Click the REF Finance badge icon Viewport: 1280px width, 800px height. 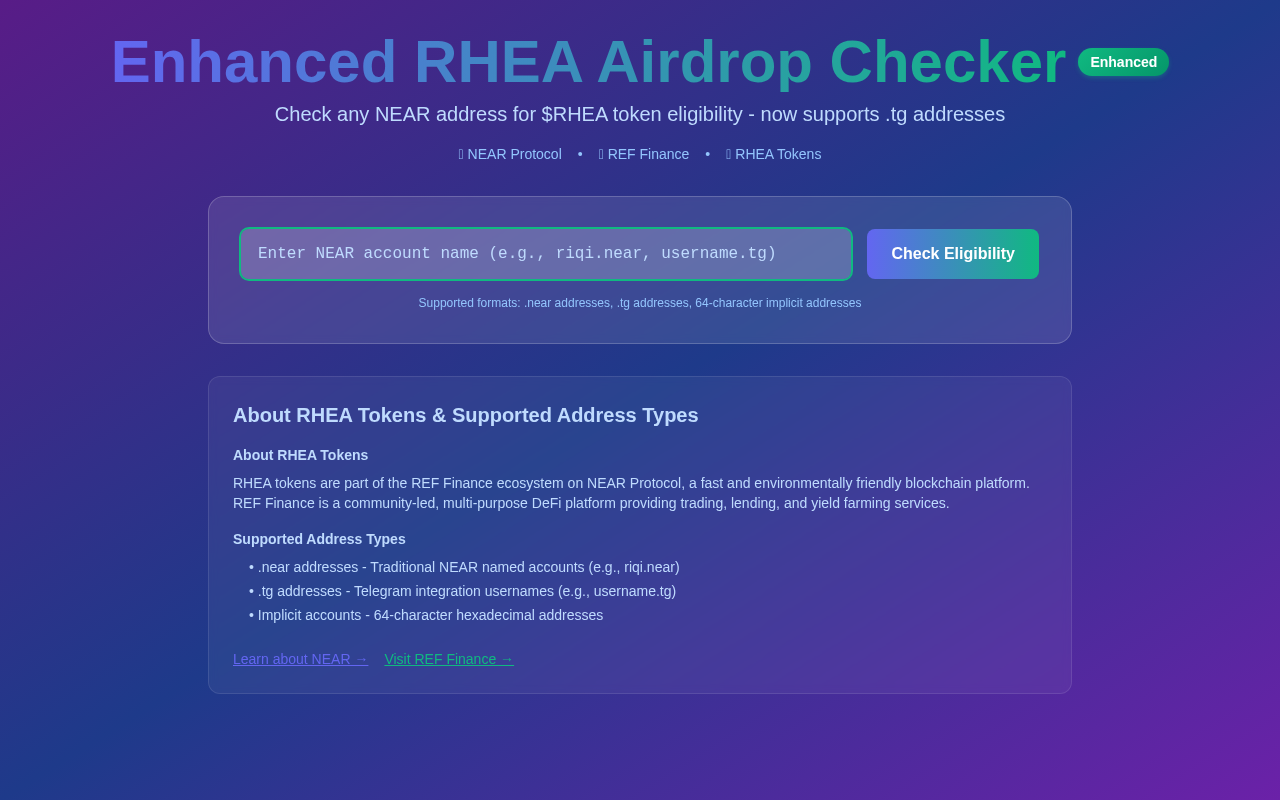coord(602,154)
